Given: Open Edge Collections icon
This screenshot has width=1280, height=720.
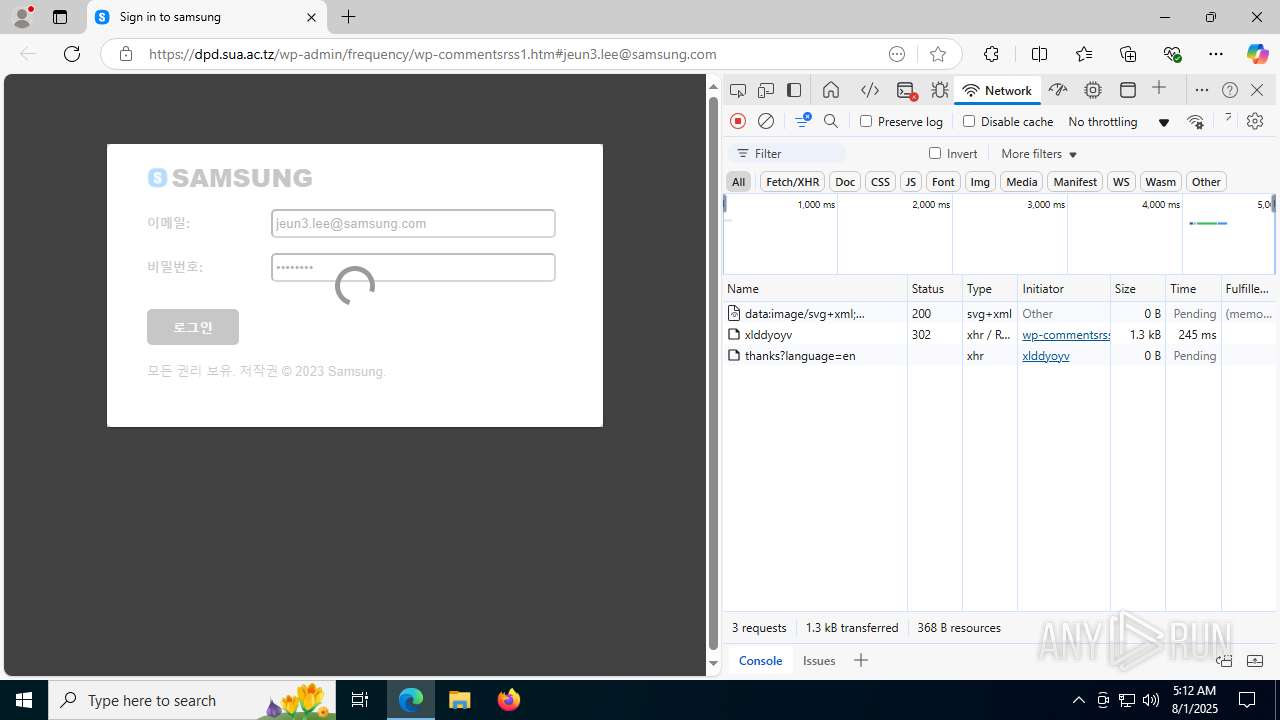Looking at the screenshot, I should click(x=1128, y=54).
